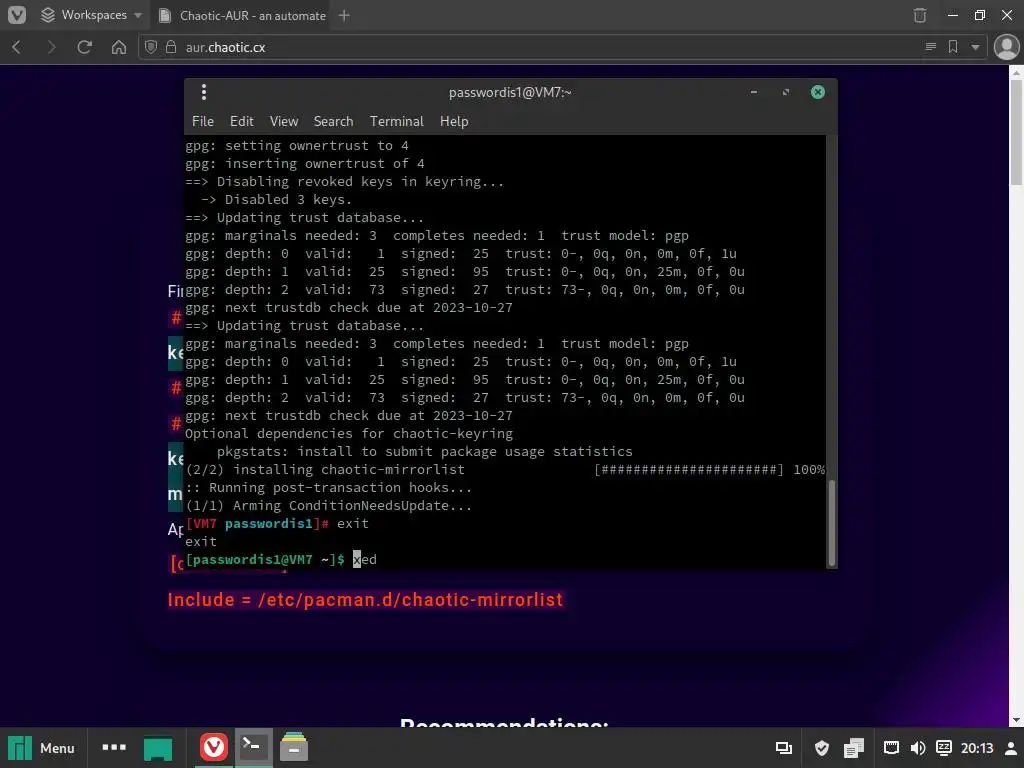Open the closed tabs trash icon

click(920, 15)
